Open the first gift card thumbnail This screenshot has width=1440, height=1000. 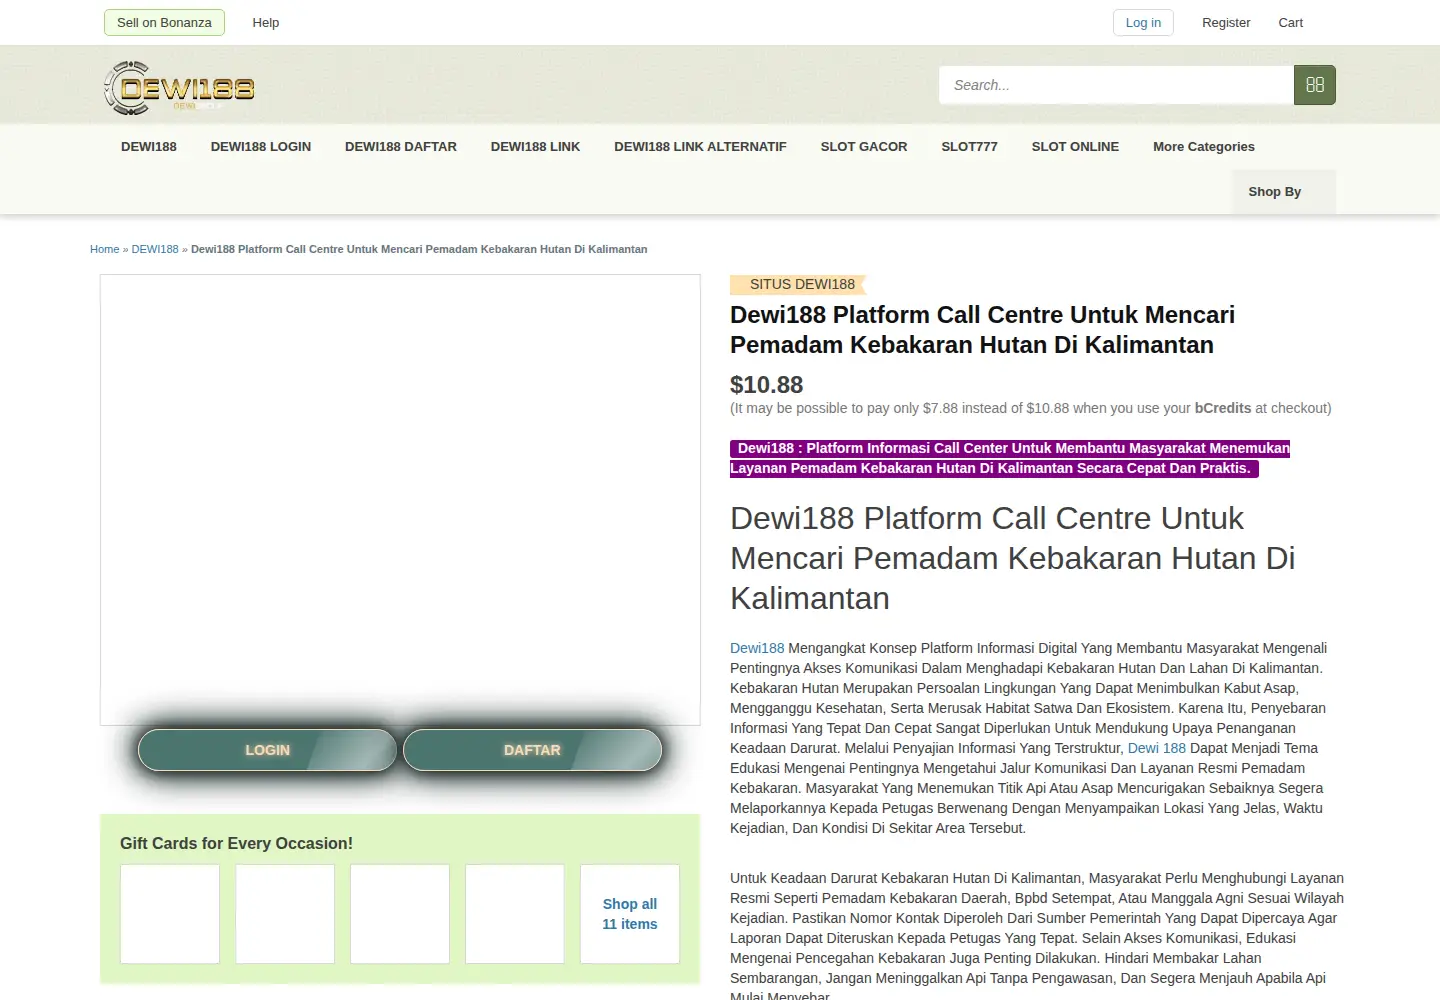tap(170, 914)
